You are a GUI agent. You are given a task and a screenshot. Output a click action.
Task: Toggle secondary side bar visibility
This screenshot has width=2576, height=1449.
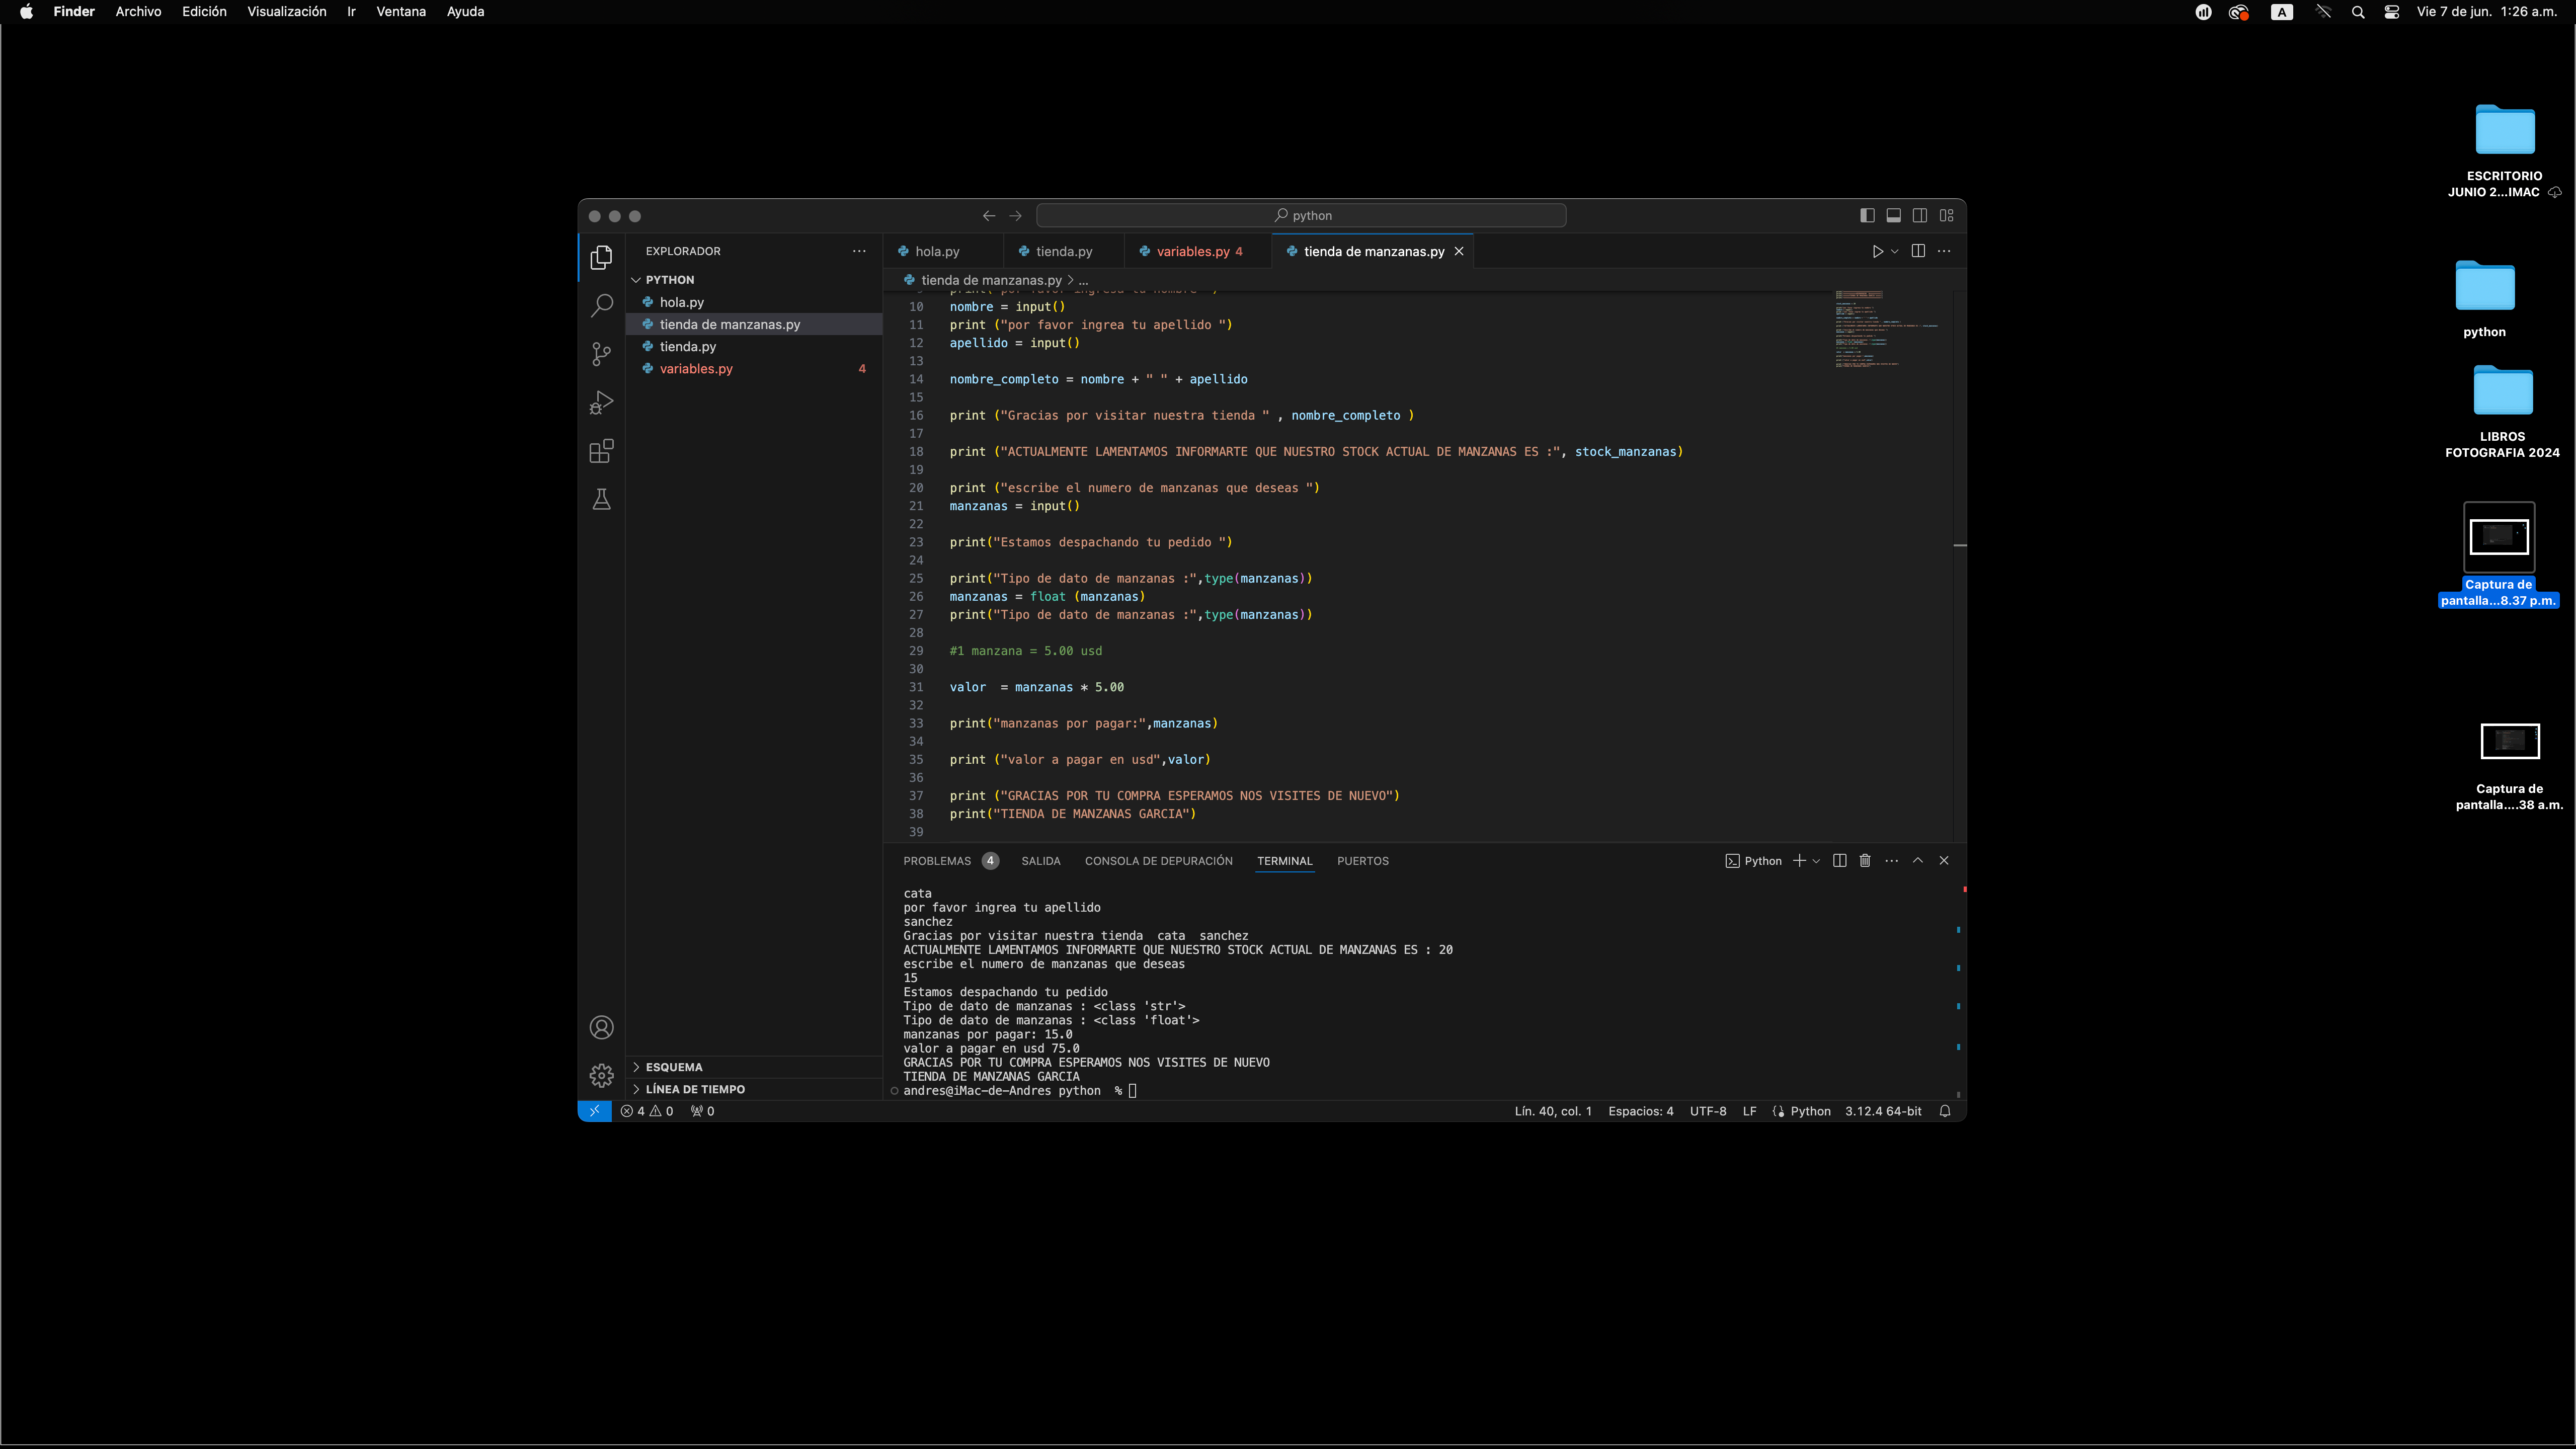point(1920,216)
